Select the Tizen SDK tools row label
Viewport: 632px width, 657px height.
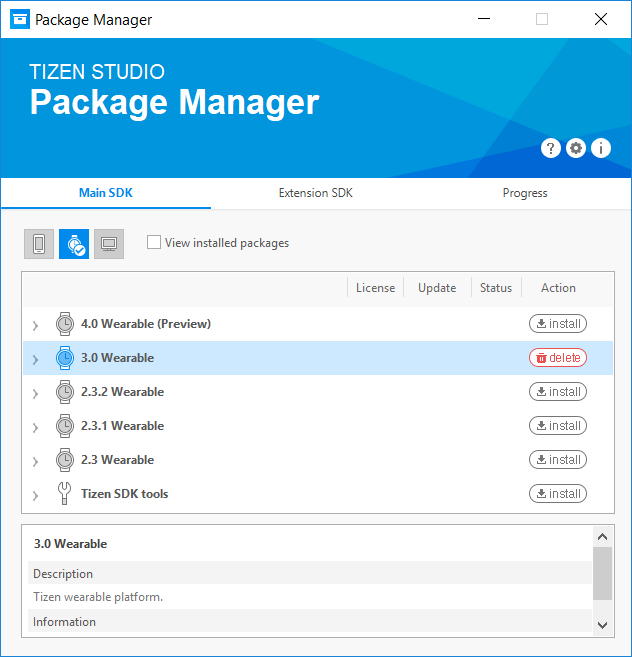124,494
